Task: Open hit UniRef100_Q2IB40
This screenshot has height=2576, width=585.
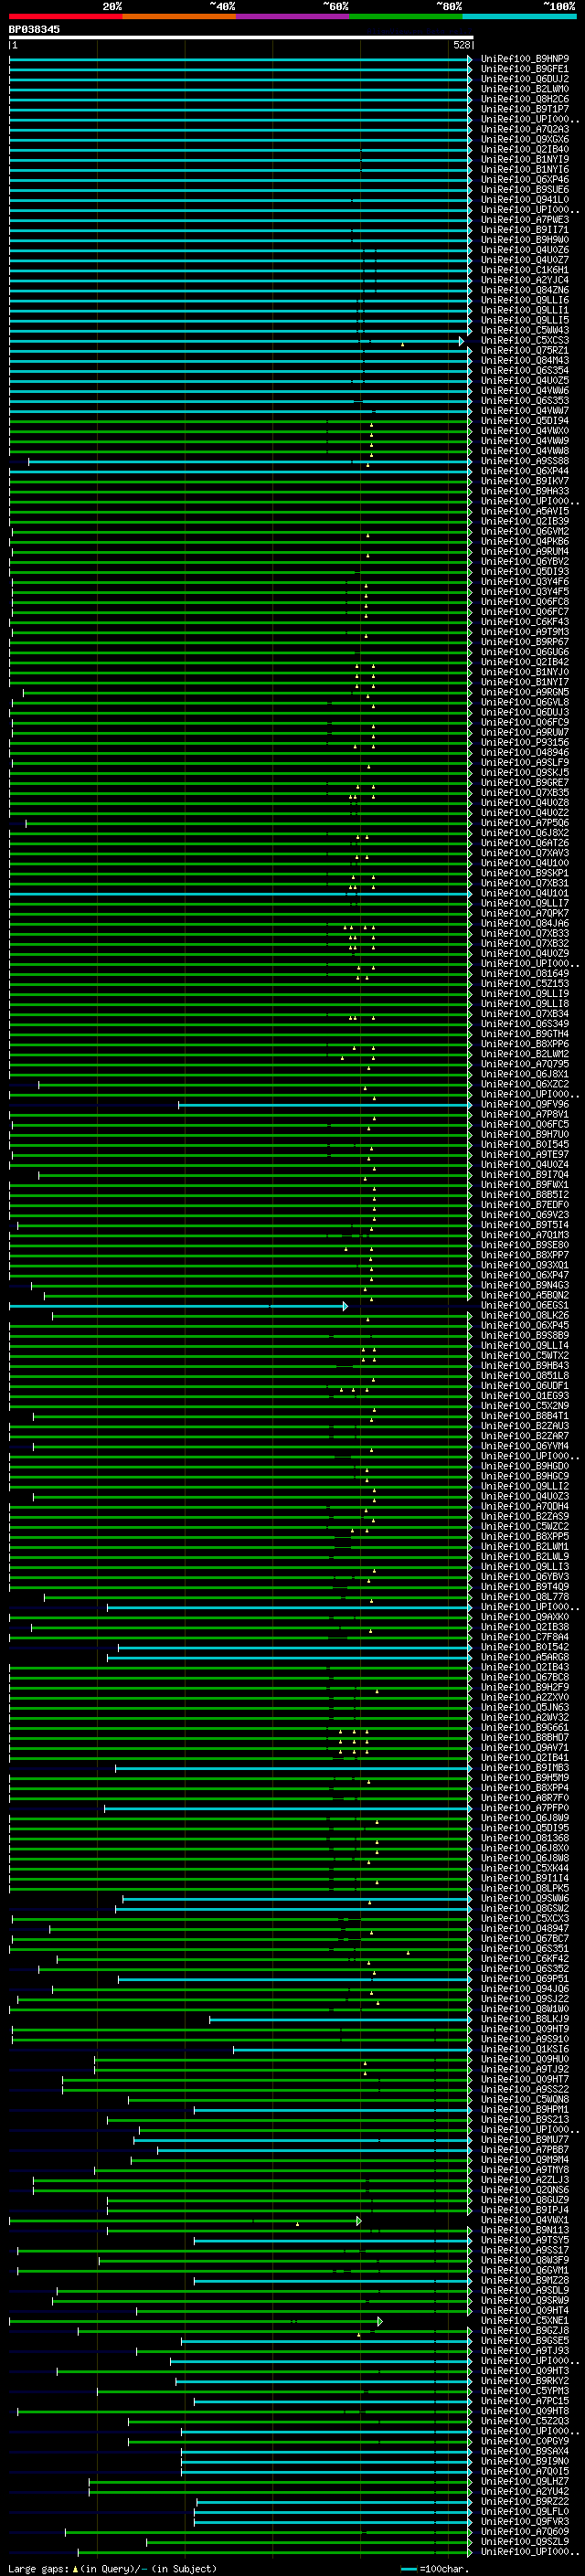Action: click(x=525, y=149)
